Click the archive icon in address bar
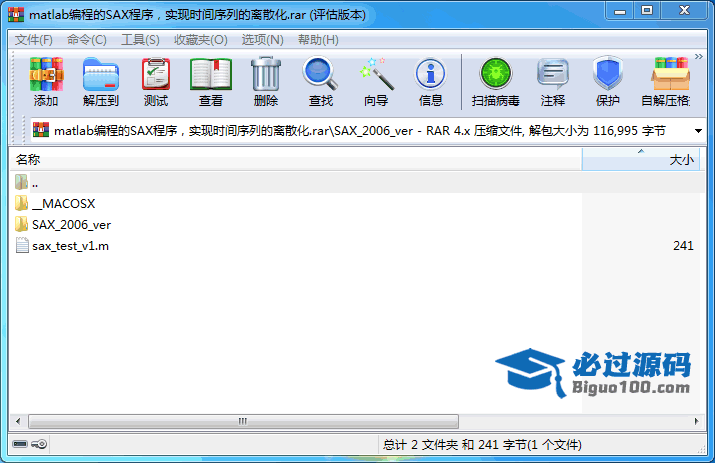 point(41,130)
